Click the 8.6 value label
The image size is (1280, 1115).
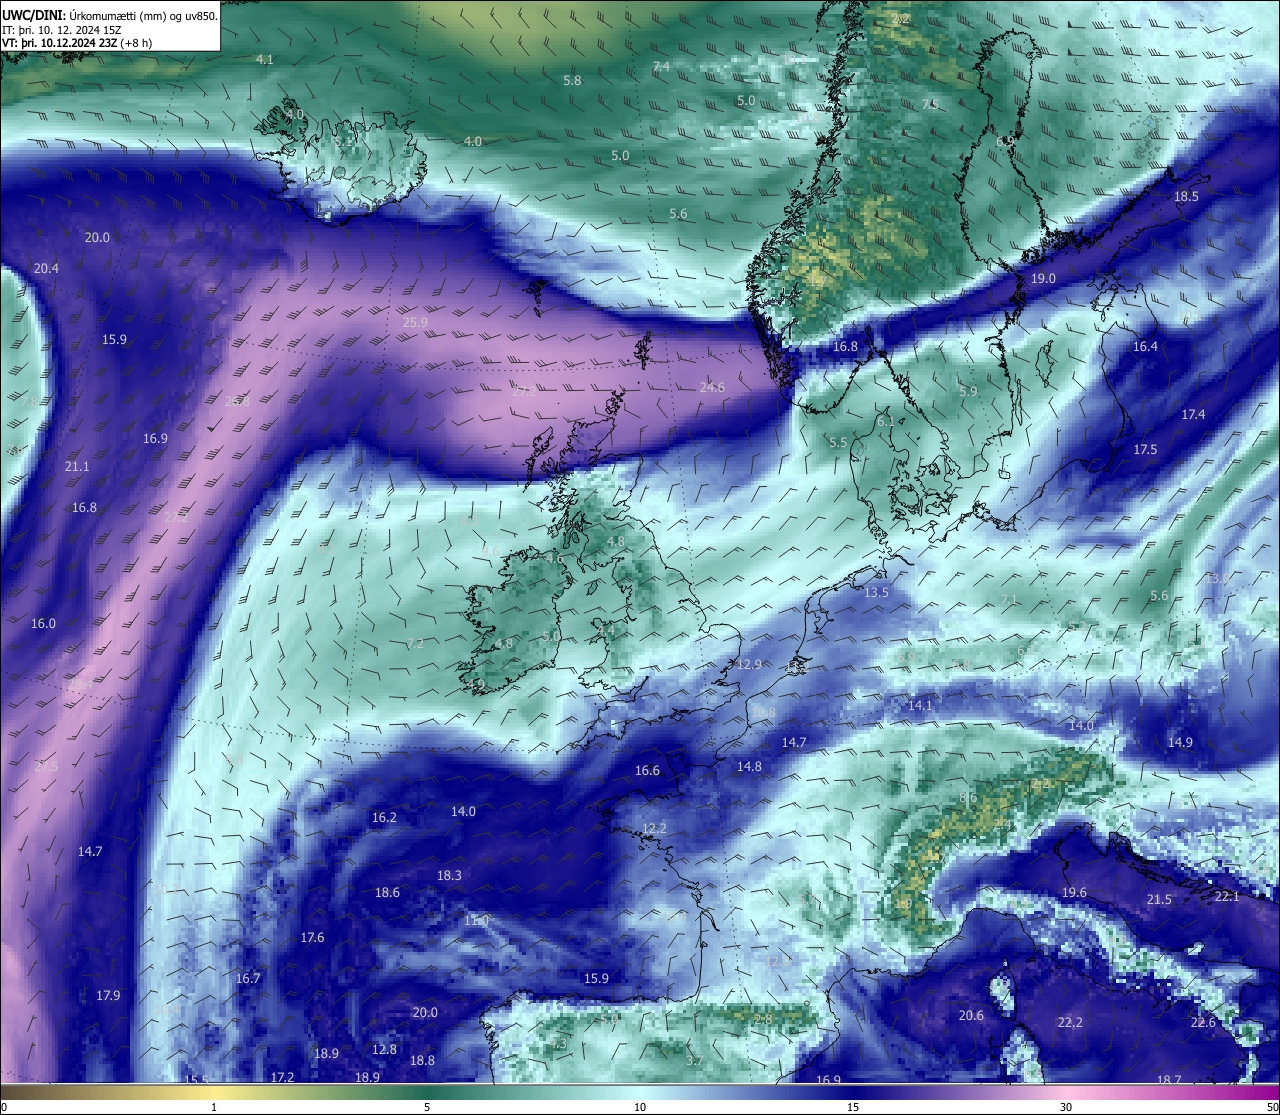tap(967, 797)
